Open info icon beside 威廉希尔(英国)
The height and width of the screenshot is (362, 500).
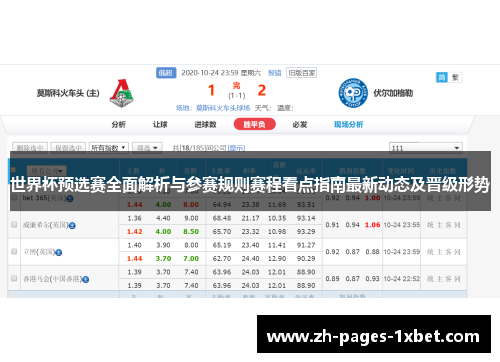pos(72,226)
